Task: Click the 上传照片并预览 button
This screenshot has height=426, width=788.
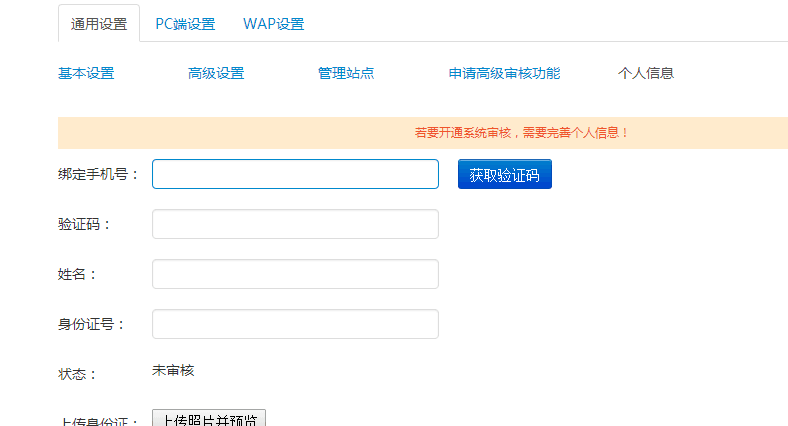Action: click(x=209, y=418)
